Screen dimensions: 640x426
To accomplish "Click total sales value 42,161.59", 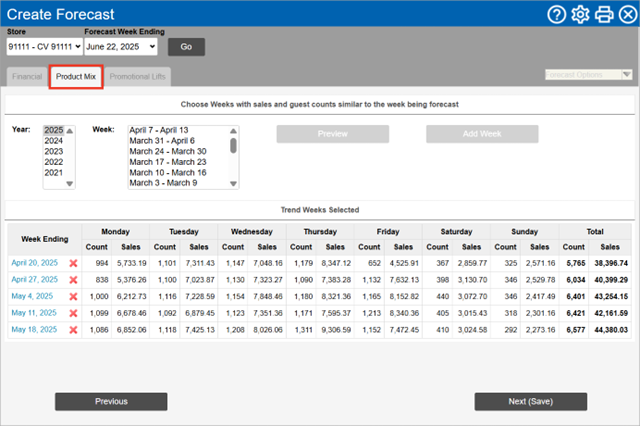I will (x=611, y=313).
